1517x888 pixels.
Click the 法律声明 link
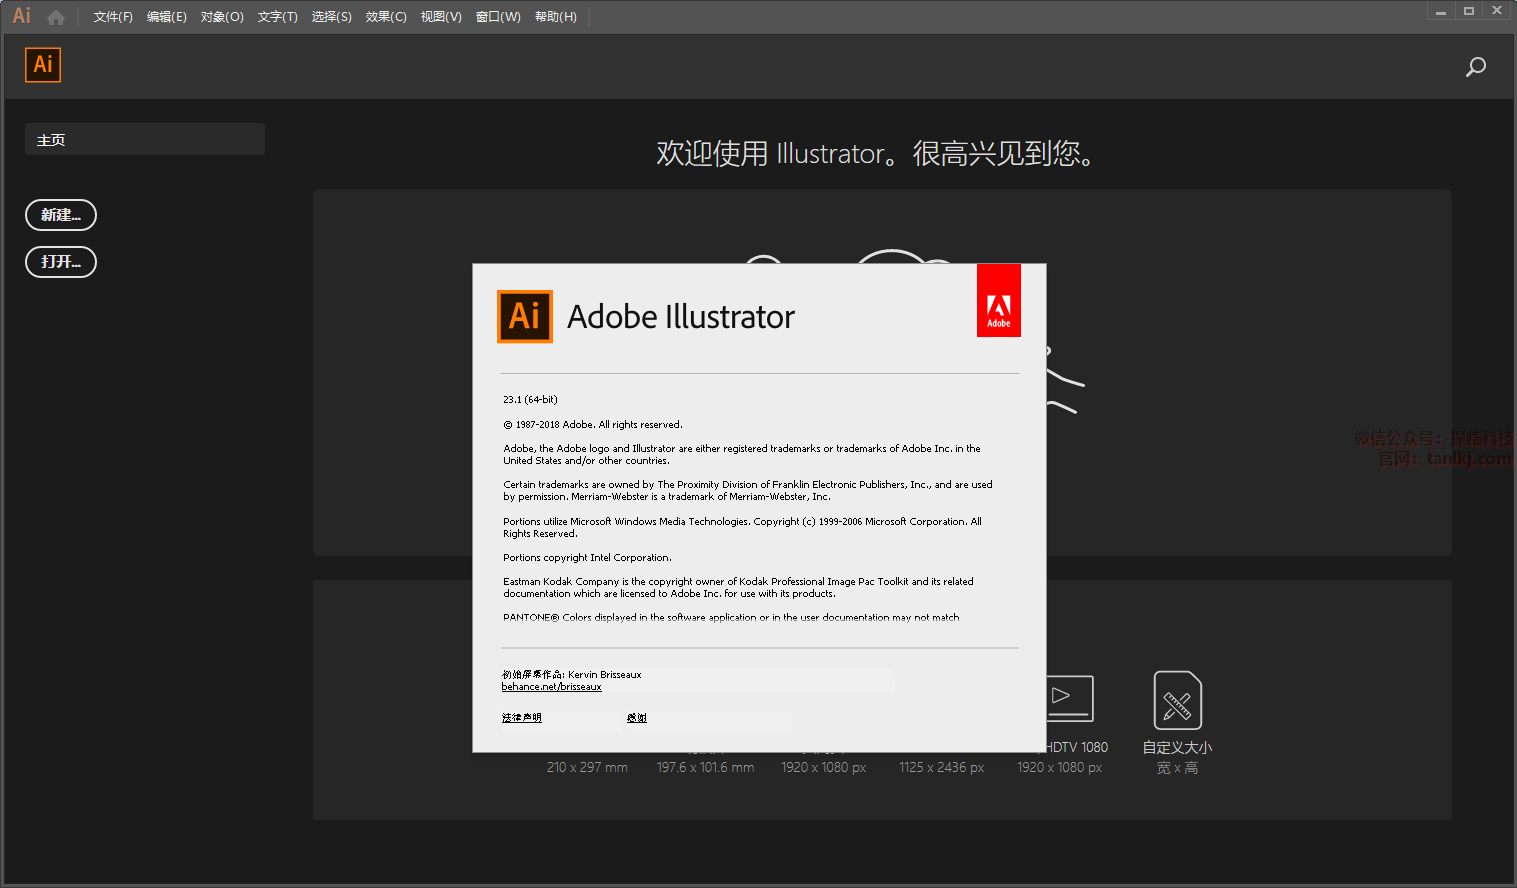pyautogui.click(x=521, y=718)
